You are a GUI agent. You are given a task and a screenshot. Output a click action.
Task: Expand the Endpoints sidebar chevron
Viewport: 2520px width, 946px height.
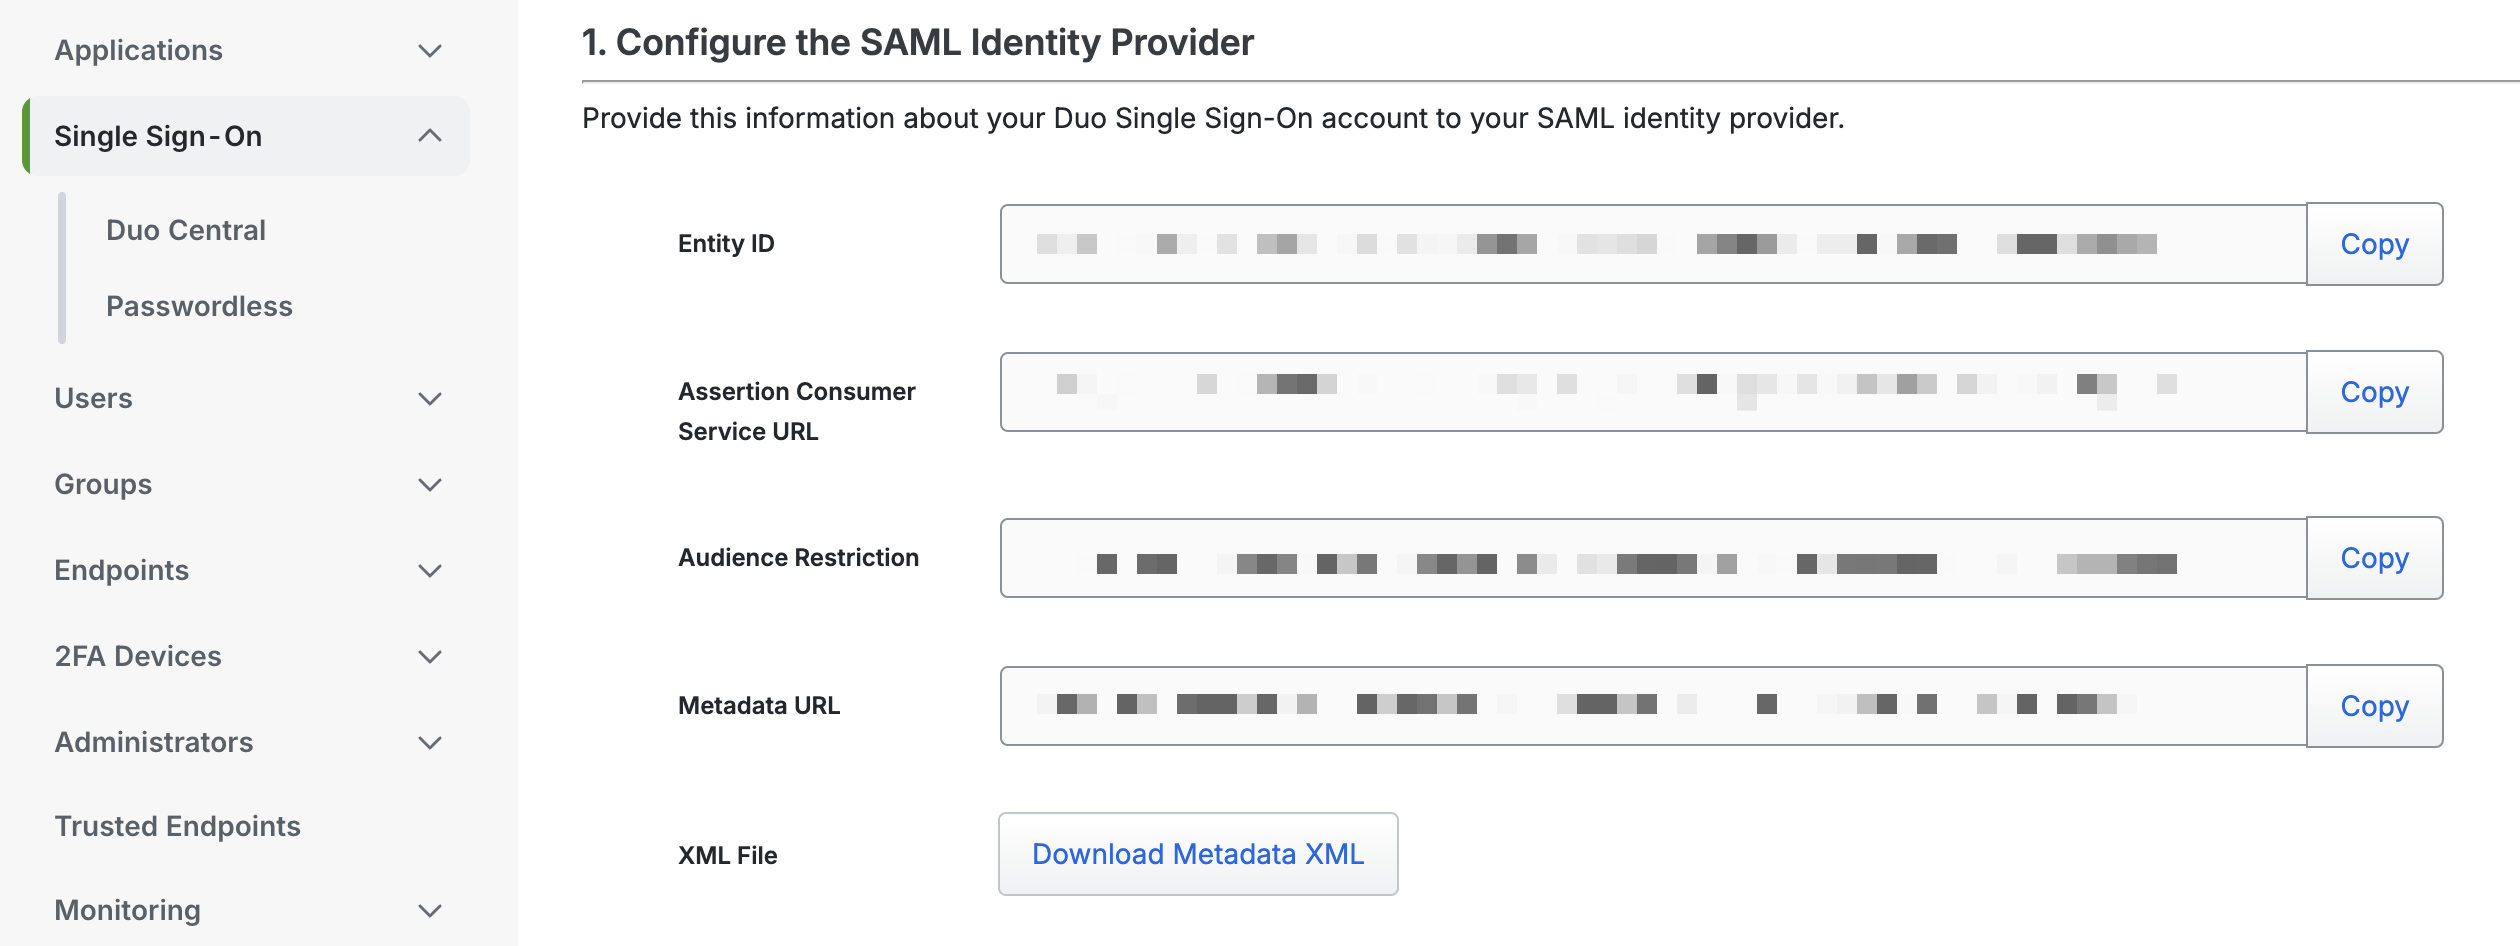click(x=430, y=571)
